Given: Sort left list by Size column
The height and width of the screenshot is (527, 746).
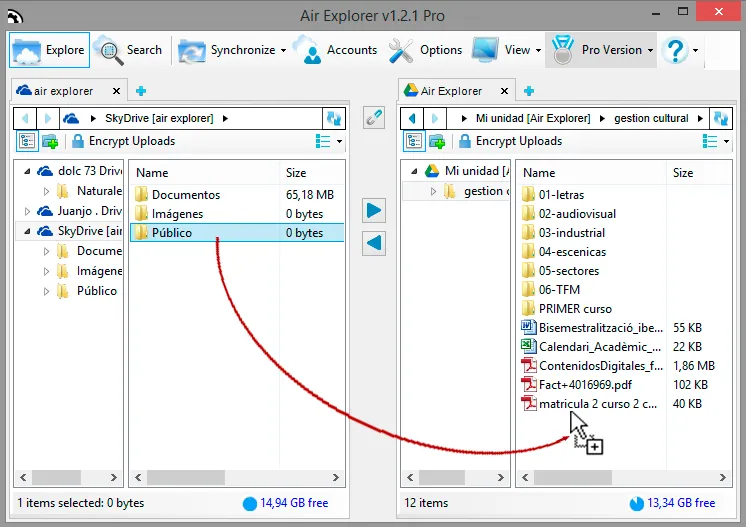Looking at the screenshot, I should pyautogui.click(x=312, y=173).
